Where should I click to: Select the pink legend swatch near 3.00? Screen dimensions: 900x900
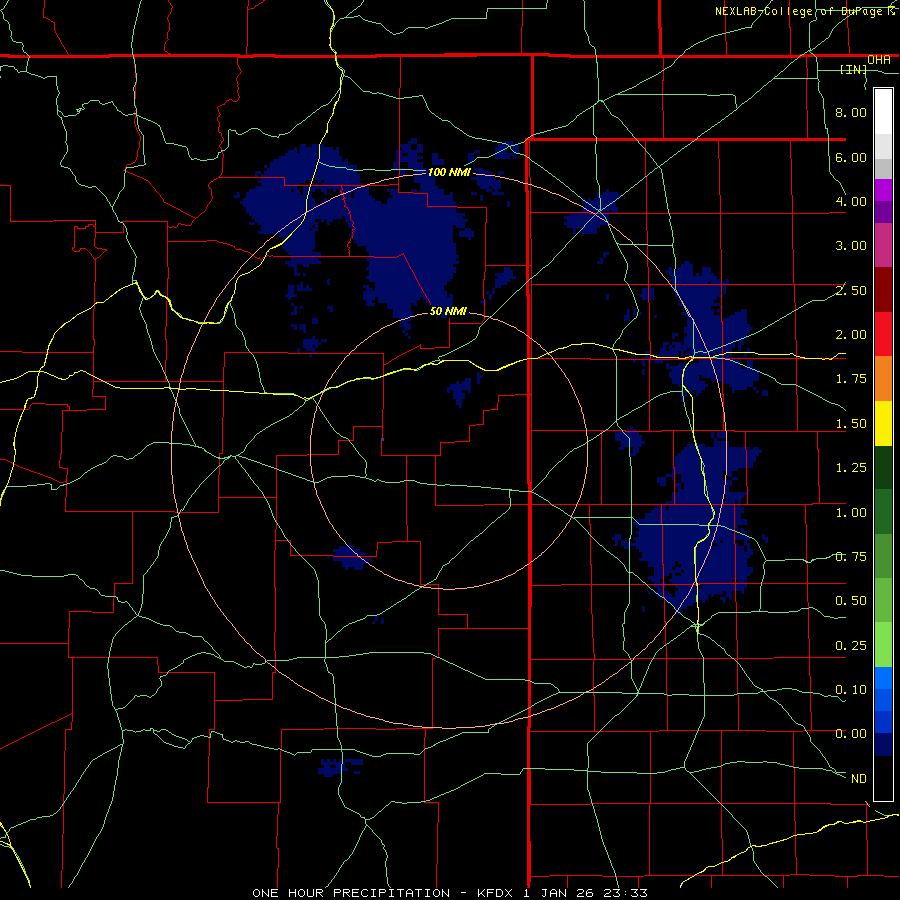(883, 246)
